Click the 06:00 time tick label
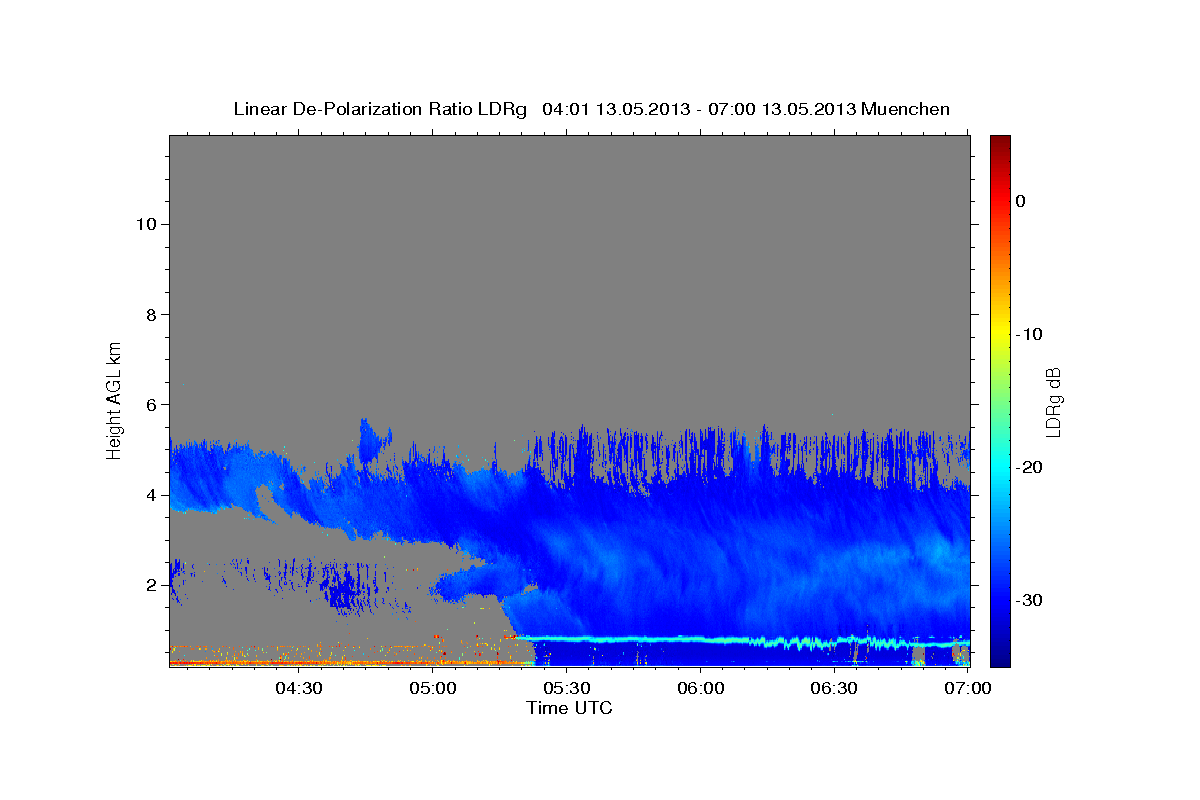 700,688
